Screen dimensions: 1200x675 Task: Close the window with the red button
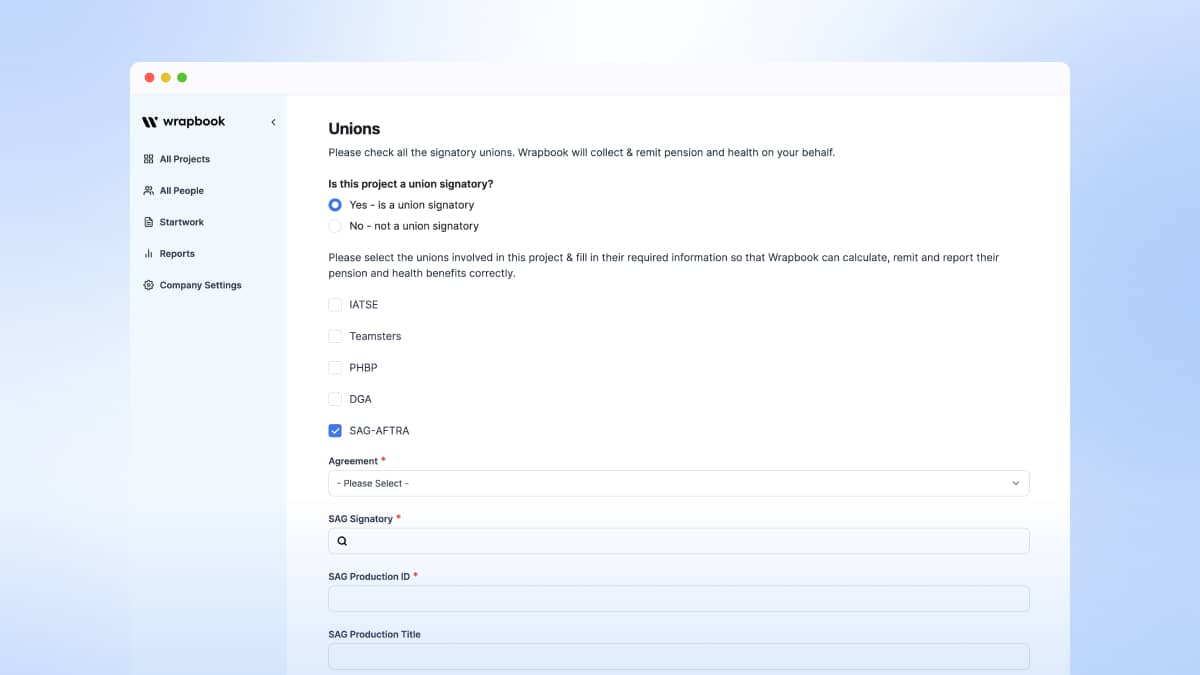(150, 78)
